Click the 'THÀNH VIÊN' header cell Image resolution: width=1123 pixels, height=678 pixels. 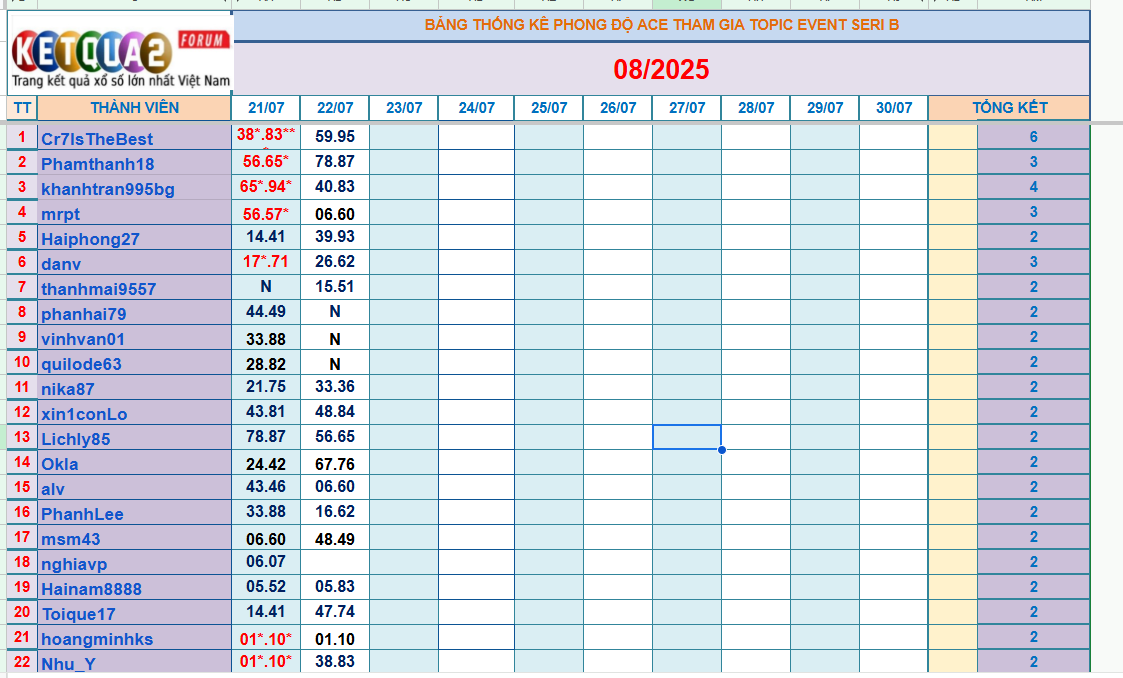135,108
